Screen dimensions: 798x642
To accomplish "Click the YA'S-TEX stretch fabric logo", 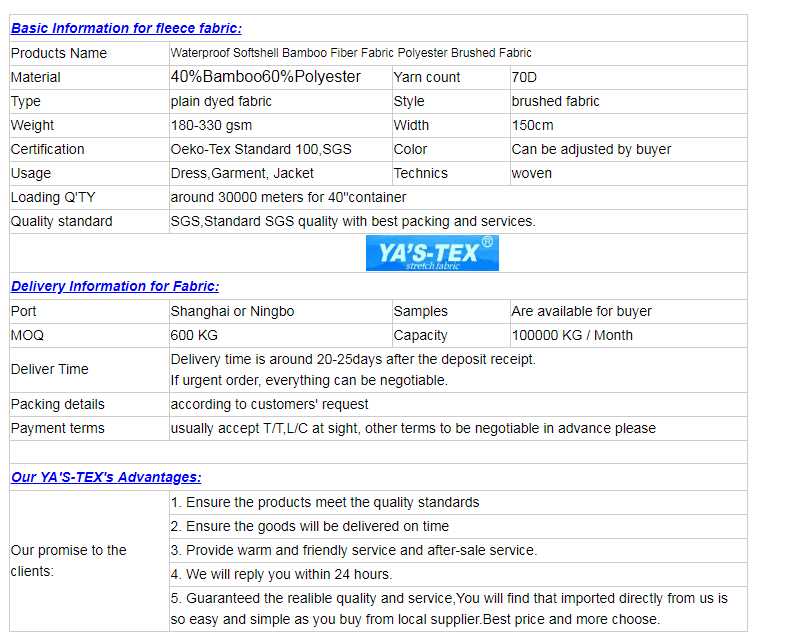I will 432,254.
